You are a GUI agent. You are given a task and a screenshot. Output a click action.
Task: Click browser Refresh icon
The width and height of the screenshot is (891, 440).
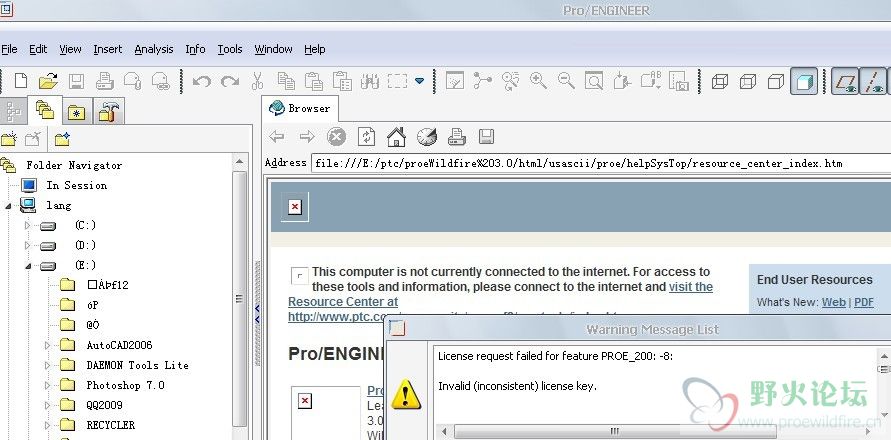coord(367,136)
